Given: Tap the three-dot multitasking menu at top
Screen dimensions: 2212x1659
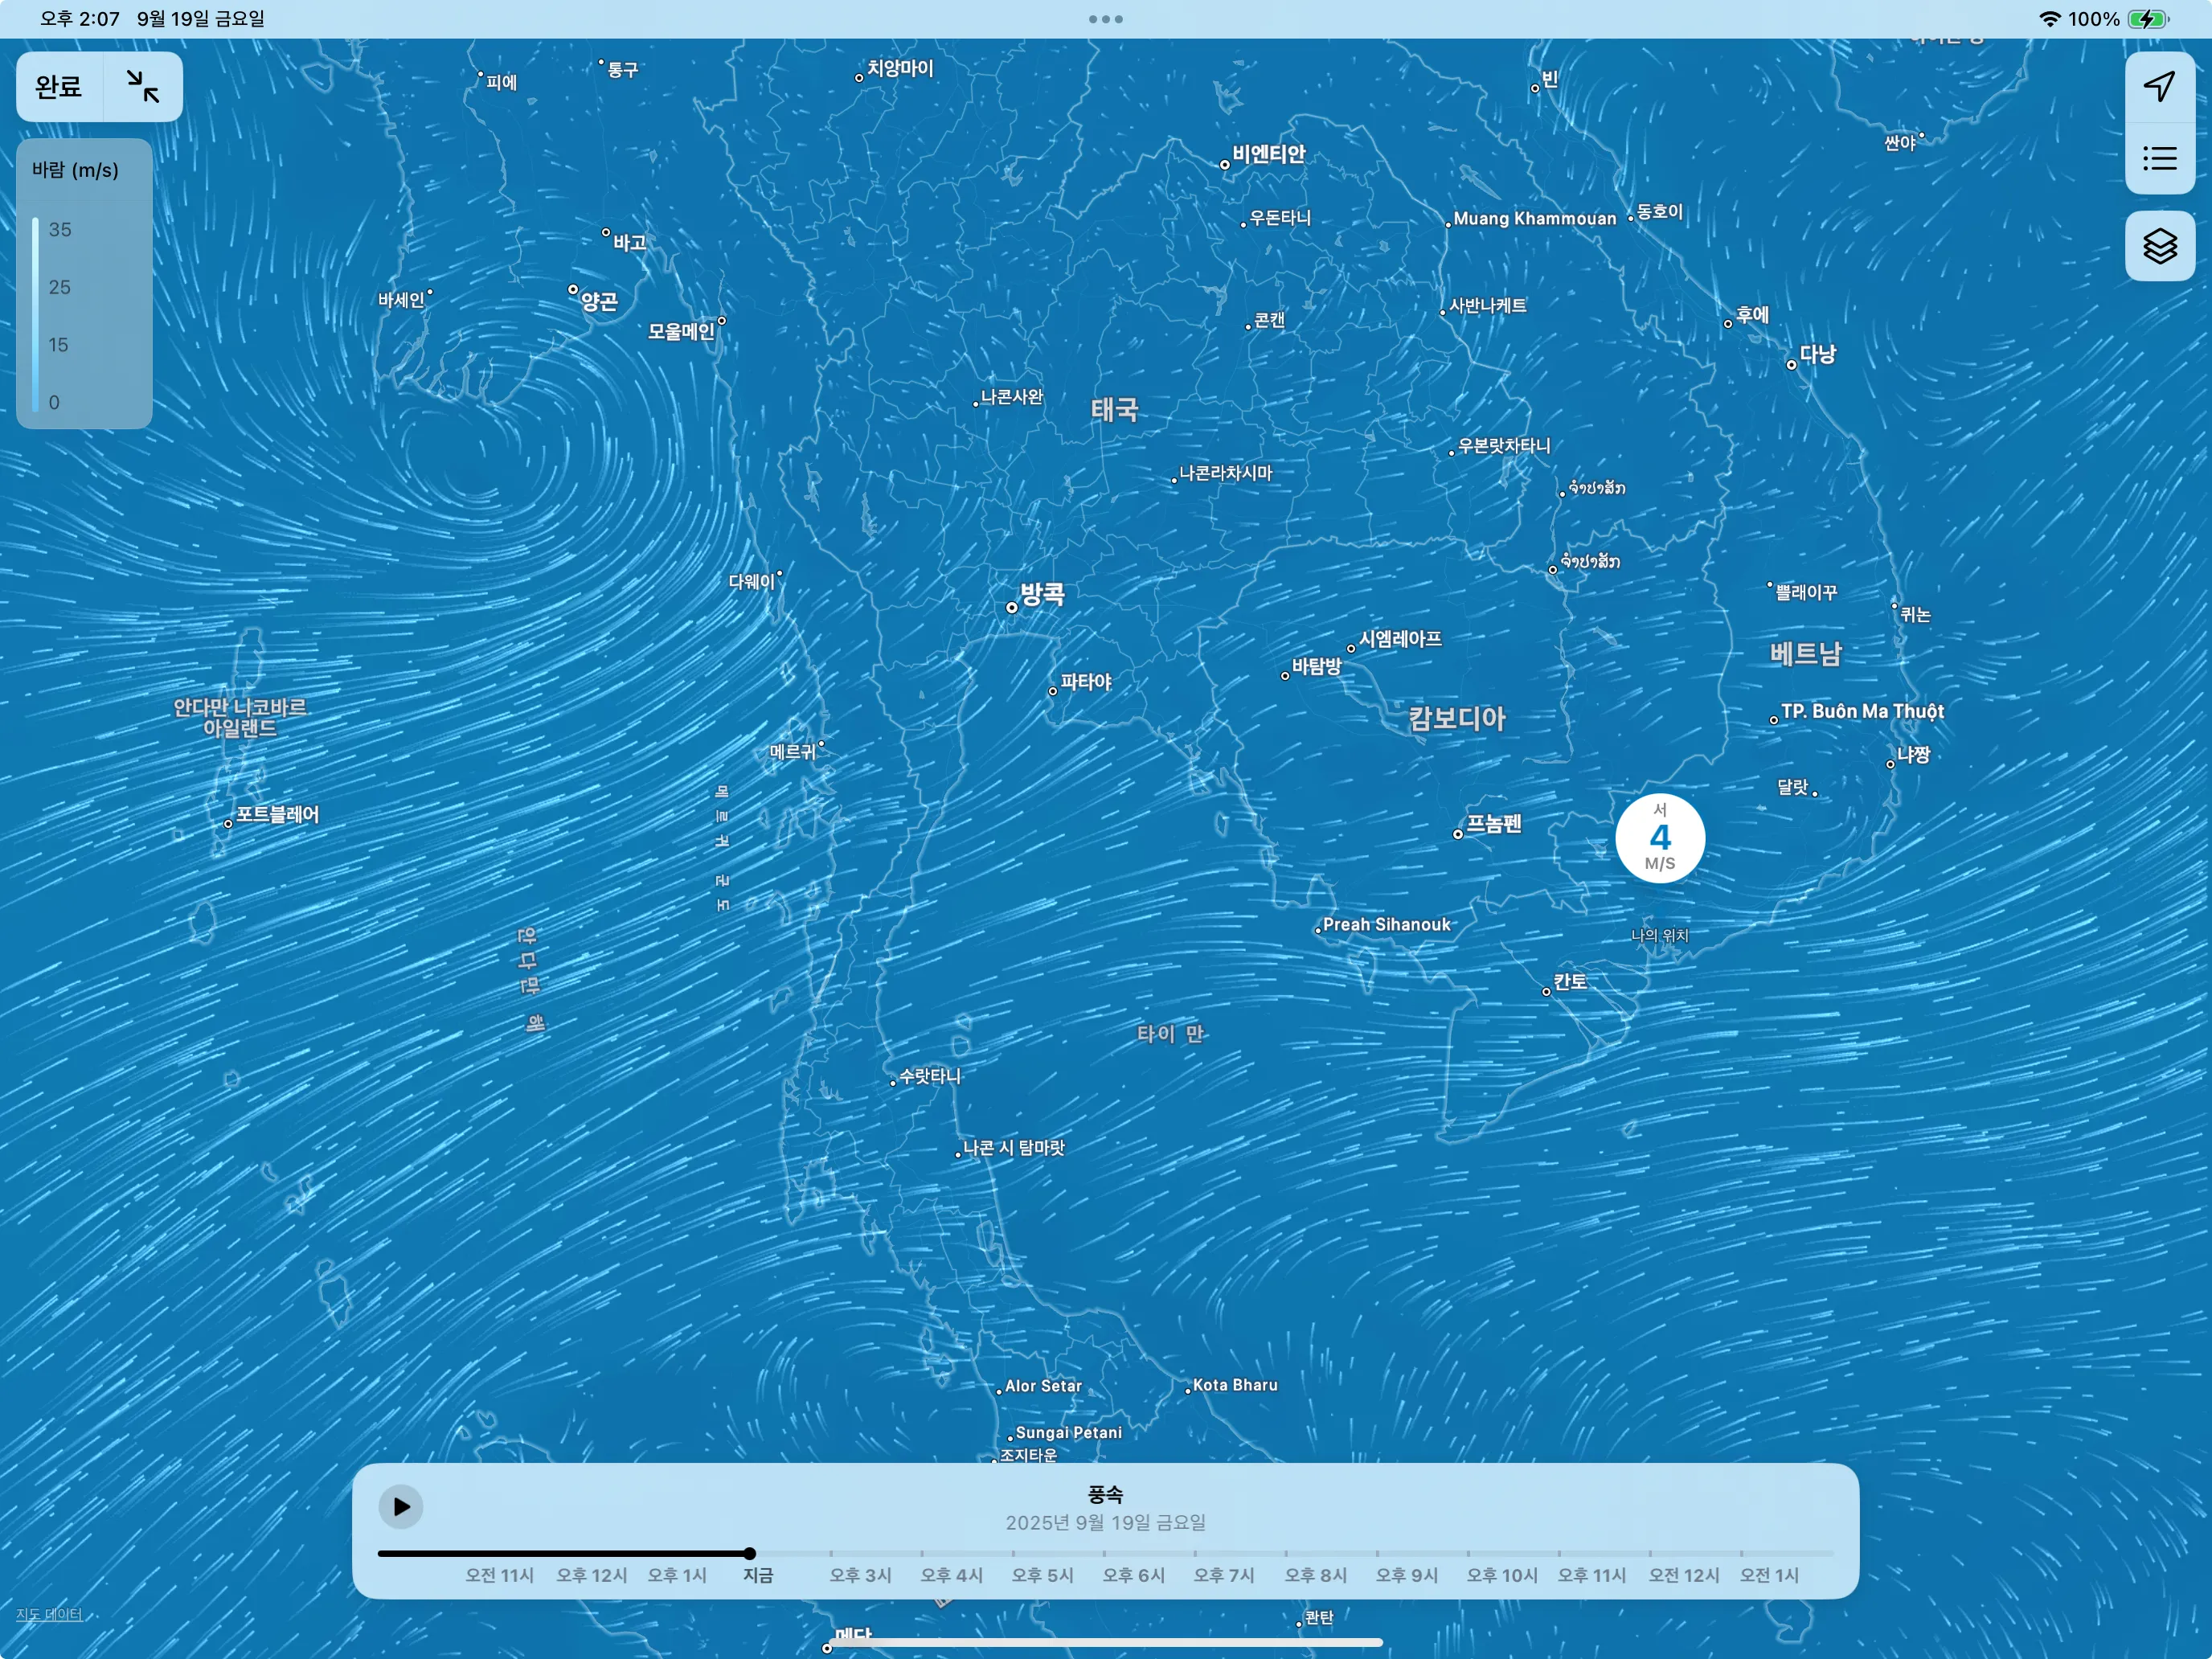Looking at the screenshot, I should pos(1105,19).
